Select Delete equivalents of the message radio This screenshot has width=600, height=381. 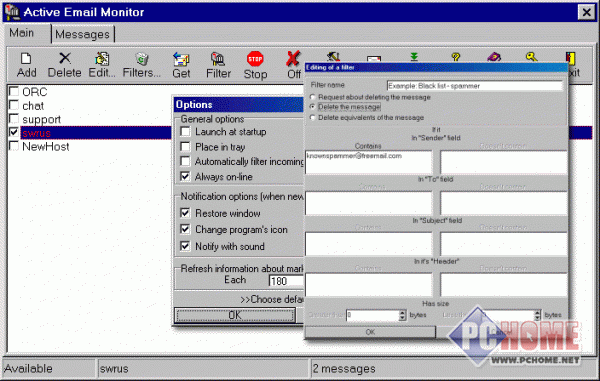coord(313,117)
